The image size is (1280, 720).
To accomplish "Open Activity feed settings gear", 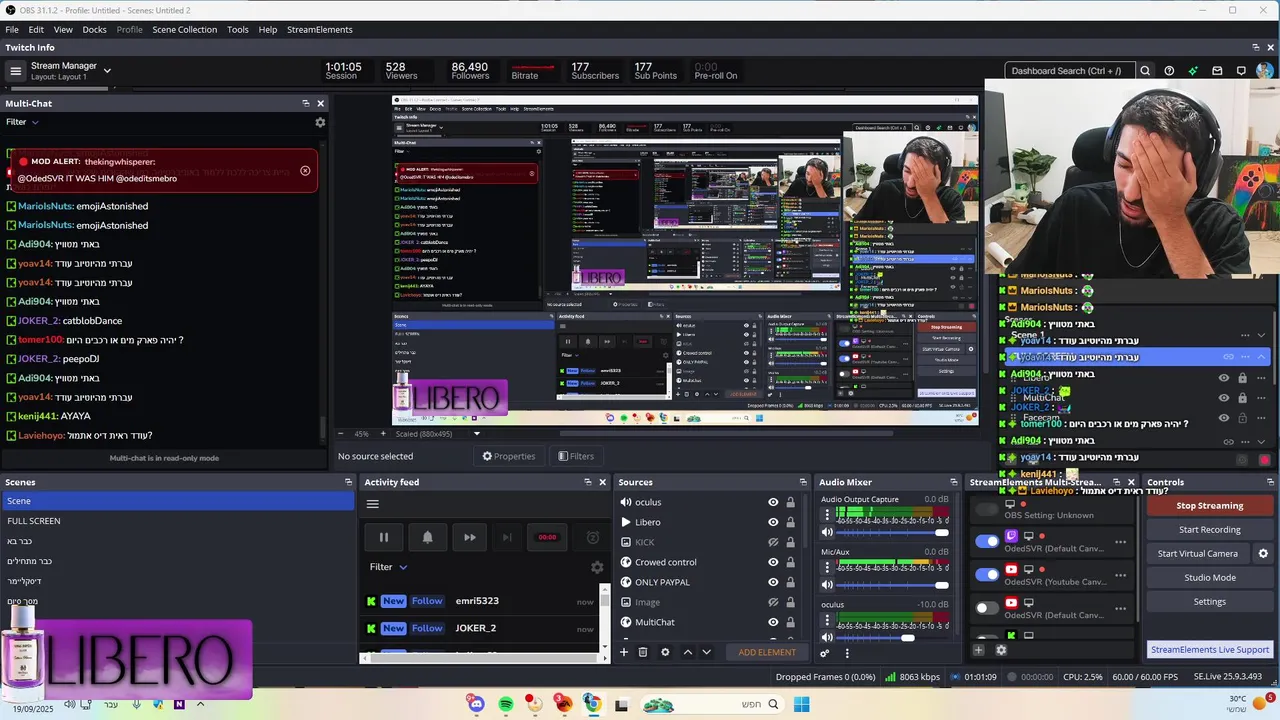I will 597,567.
